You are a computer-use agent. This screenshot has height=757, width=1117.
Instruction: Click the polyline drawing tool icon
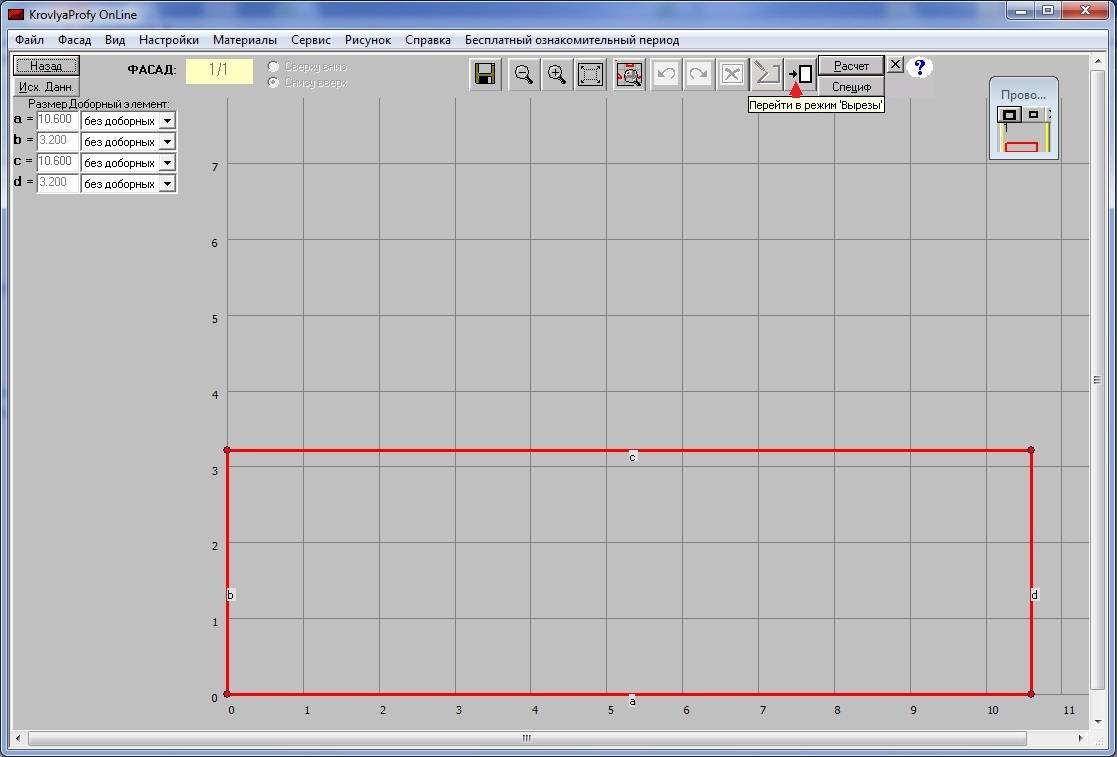pyautogui.click(x=767, y=75)
